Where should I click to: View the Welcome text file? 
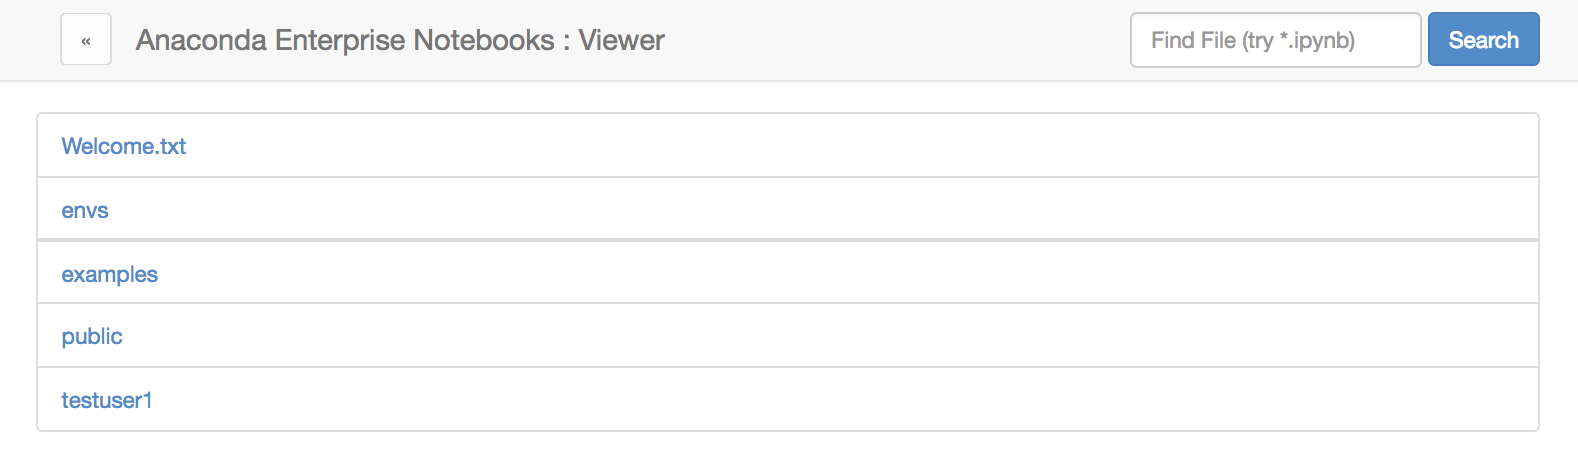[124, 146]
